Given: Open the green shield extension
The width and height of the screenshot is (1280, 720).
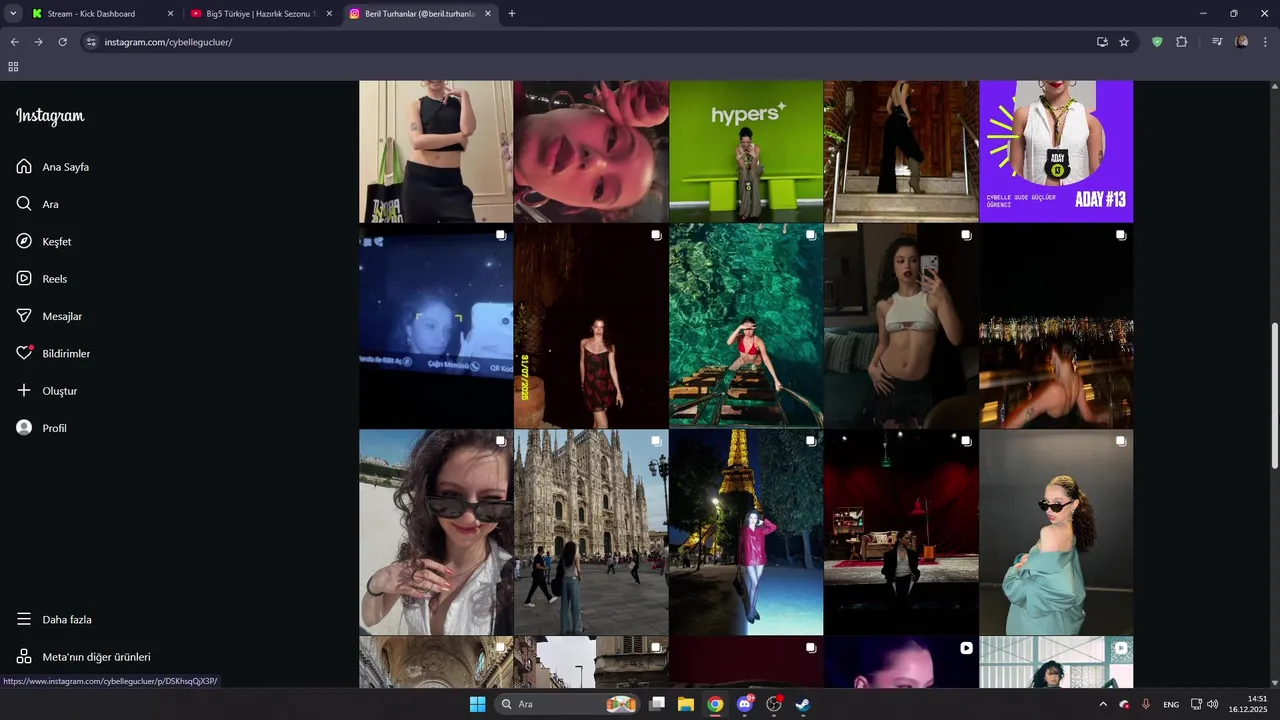Looking at the screenshot, I should (1157, 42).
